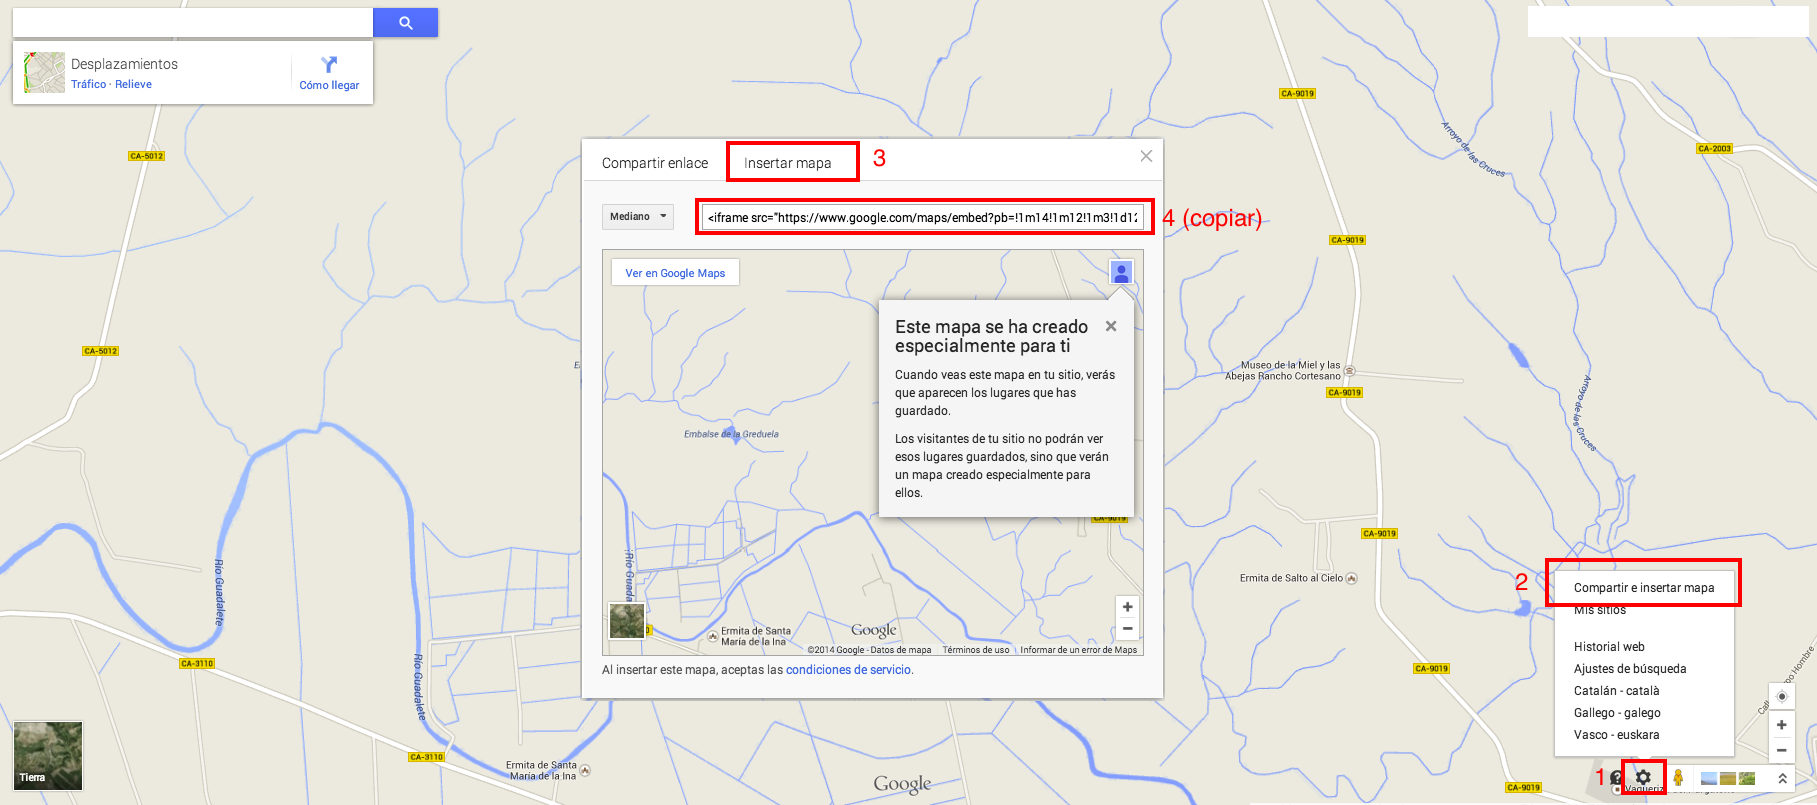This screenshot has width=1817, height=805.
Task: Click the Relieve link
Action: tap(133, 84)
